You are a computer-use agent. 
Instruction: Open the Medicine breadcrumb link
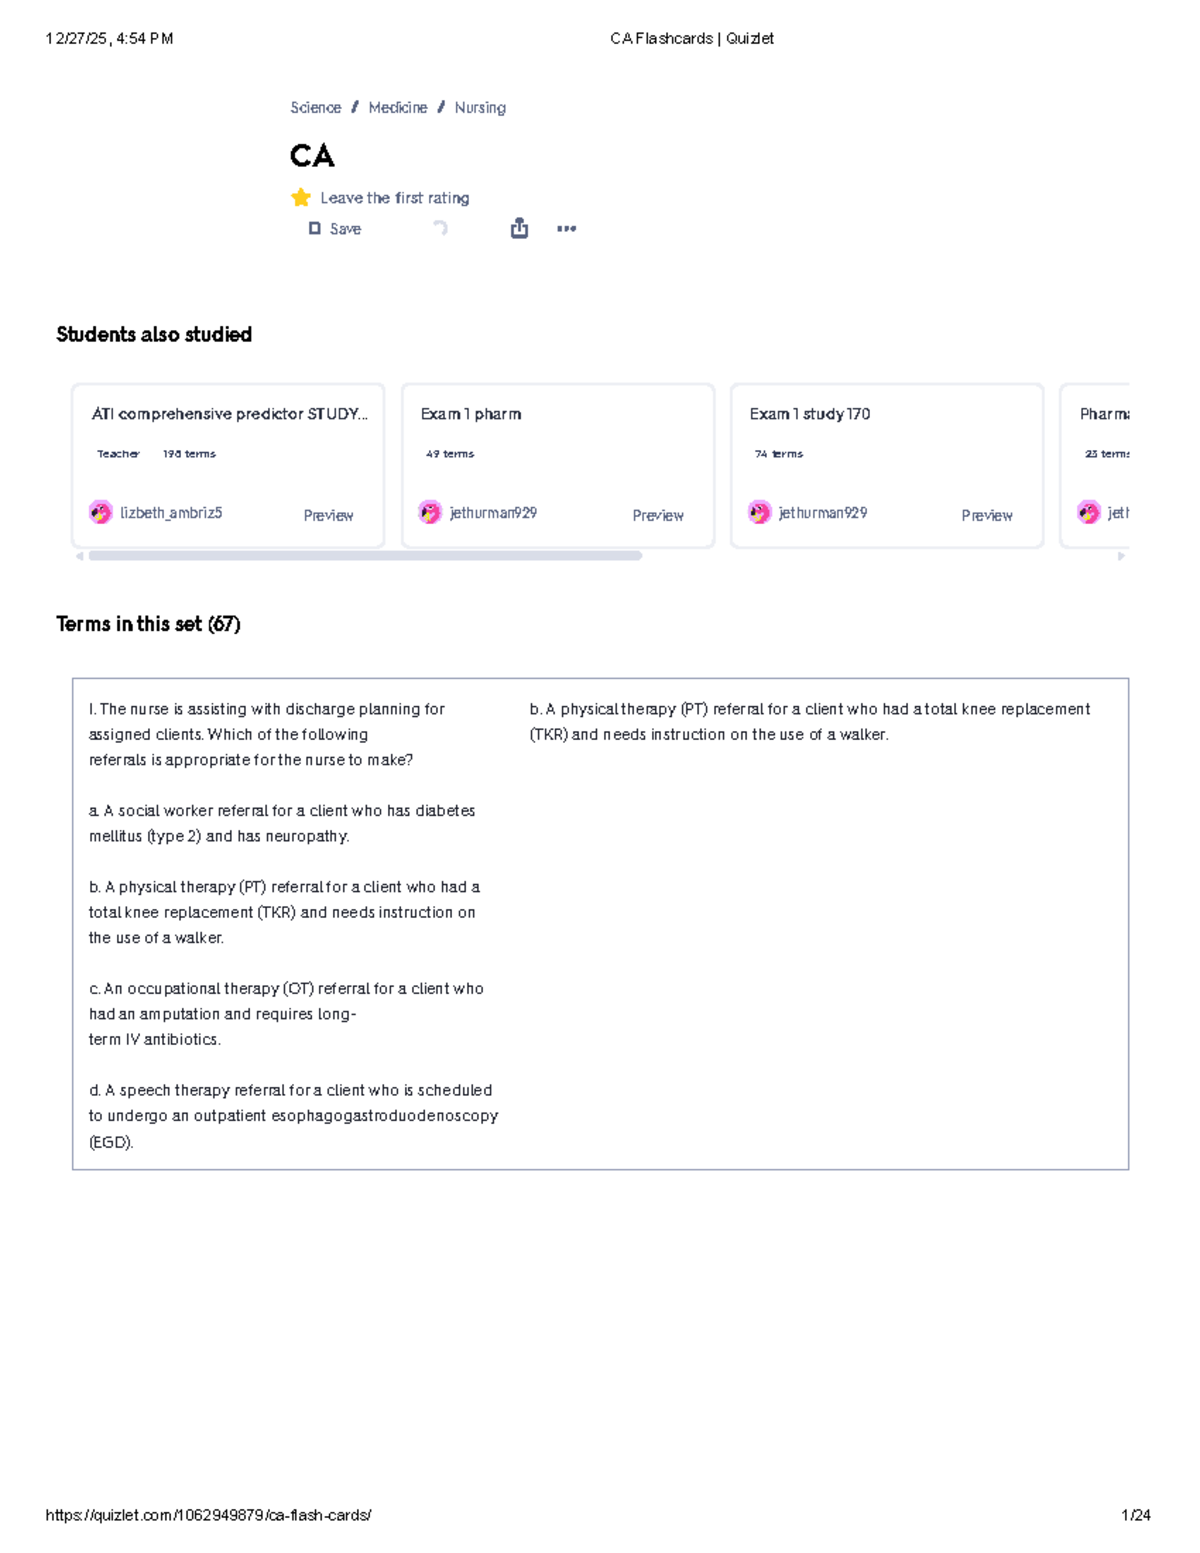(x=397, y=108)
